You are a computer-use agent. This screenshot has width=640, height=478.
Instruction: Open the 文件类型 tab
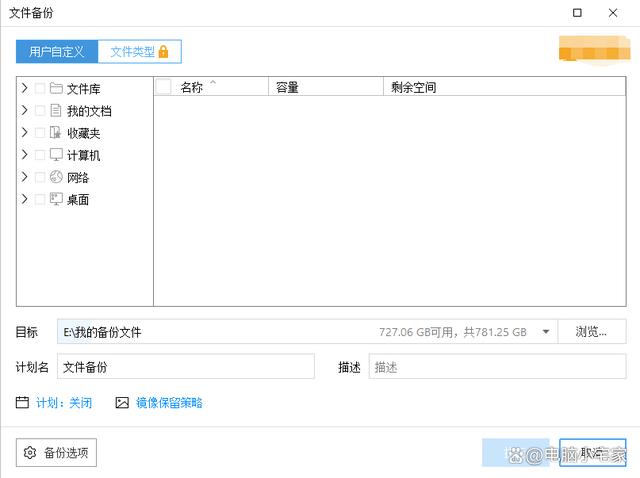[140, 51]
